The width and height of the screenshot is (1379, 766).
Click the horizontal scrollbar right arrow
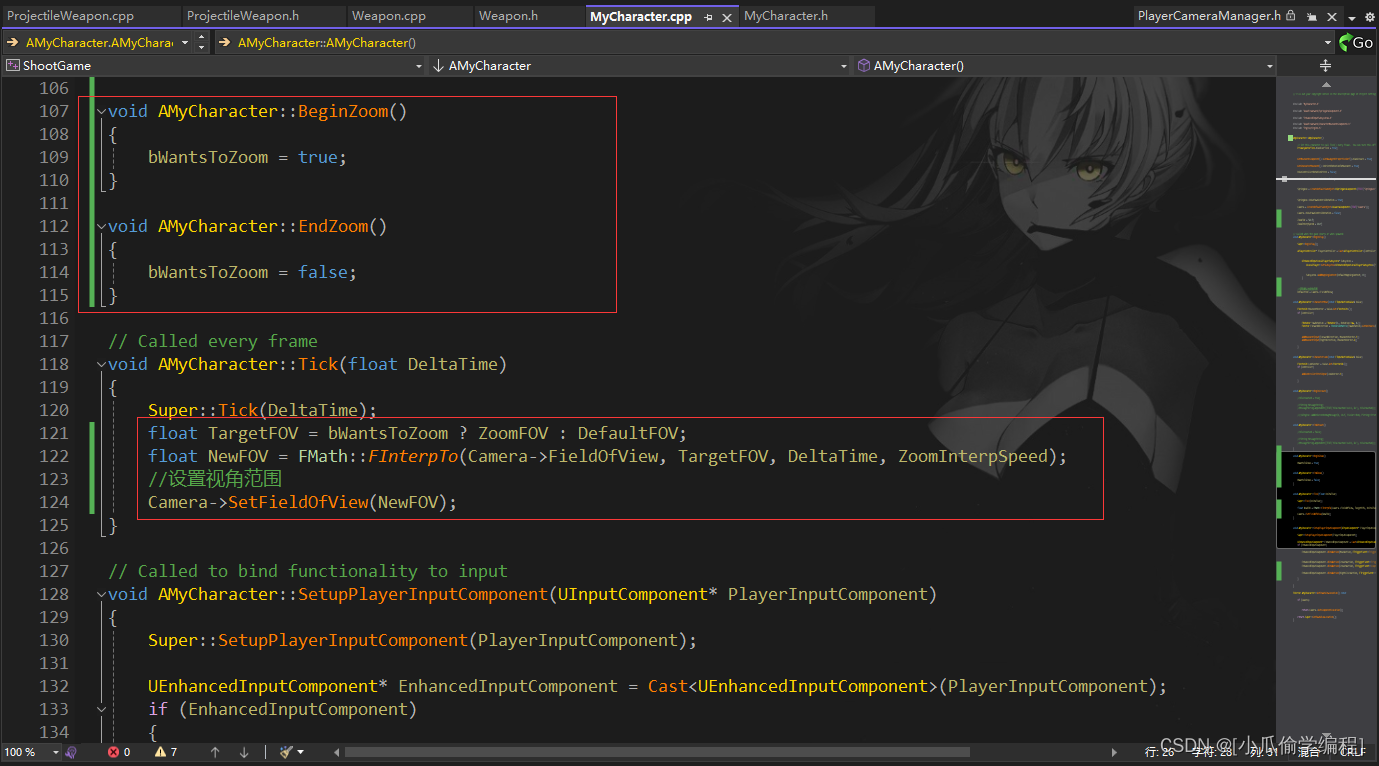[1116, 752]
